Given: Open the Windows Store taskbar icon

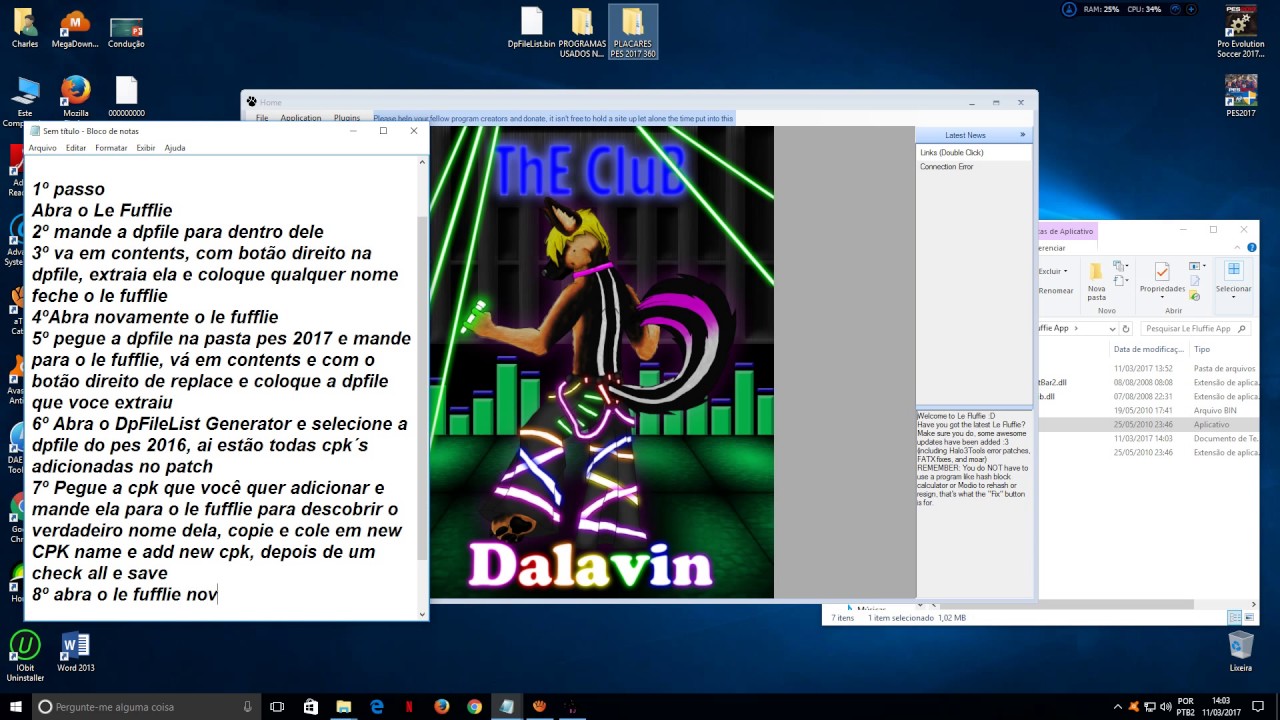Looking at the screenshot, I should pyautogui.click(x=311, y=706).
